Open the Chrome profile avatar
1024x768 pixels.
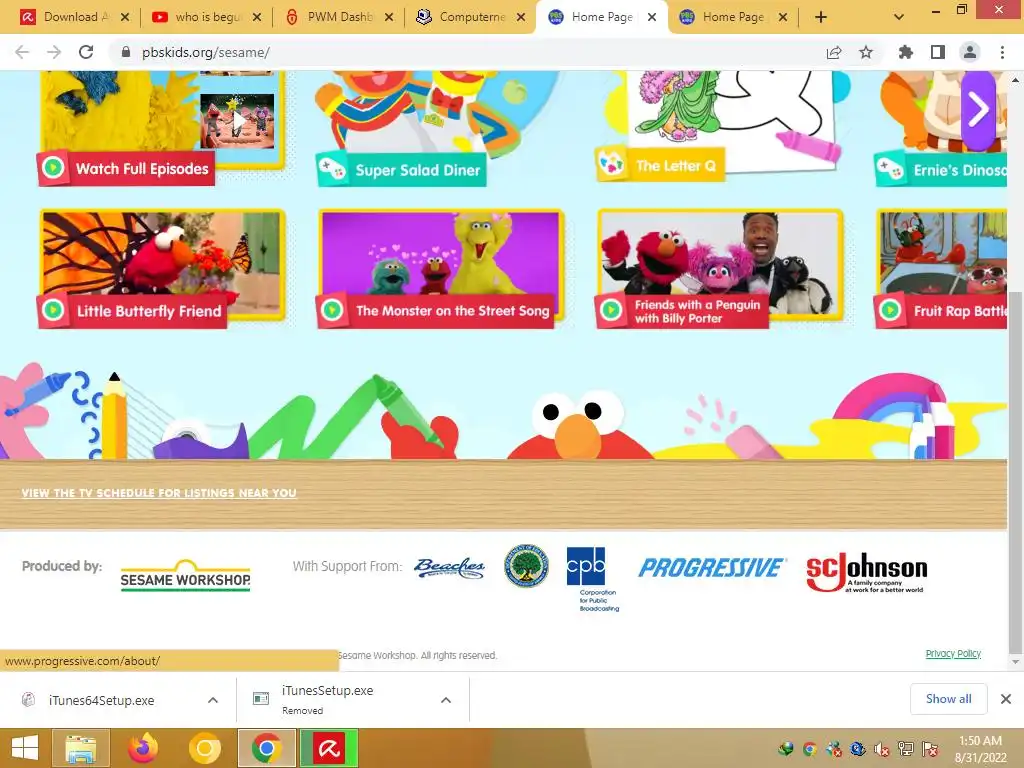970,52
